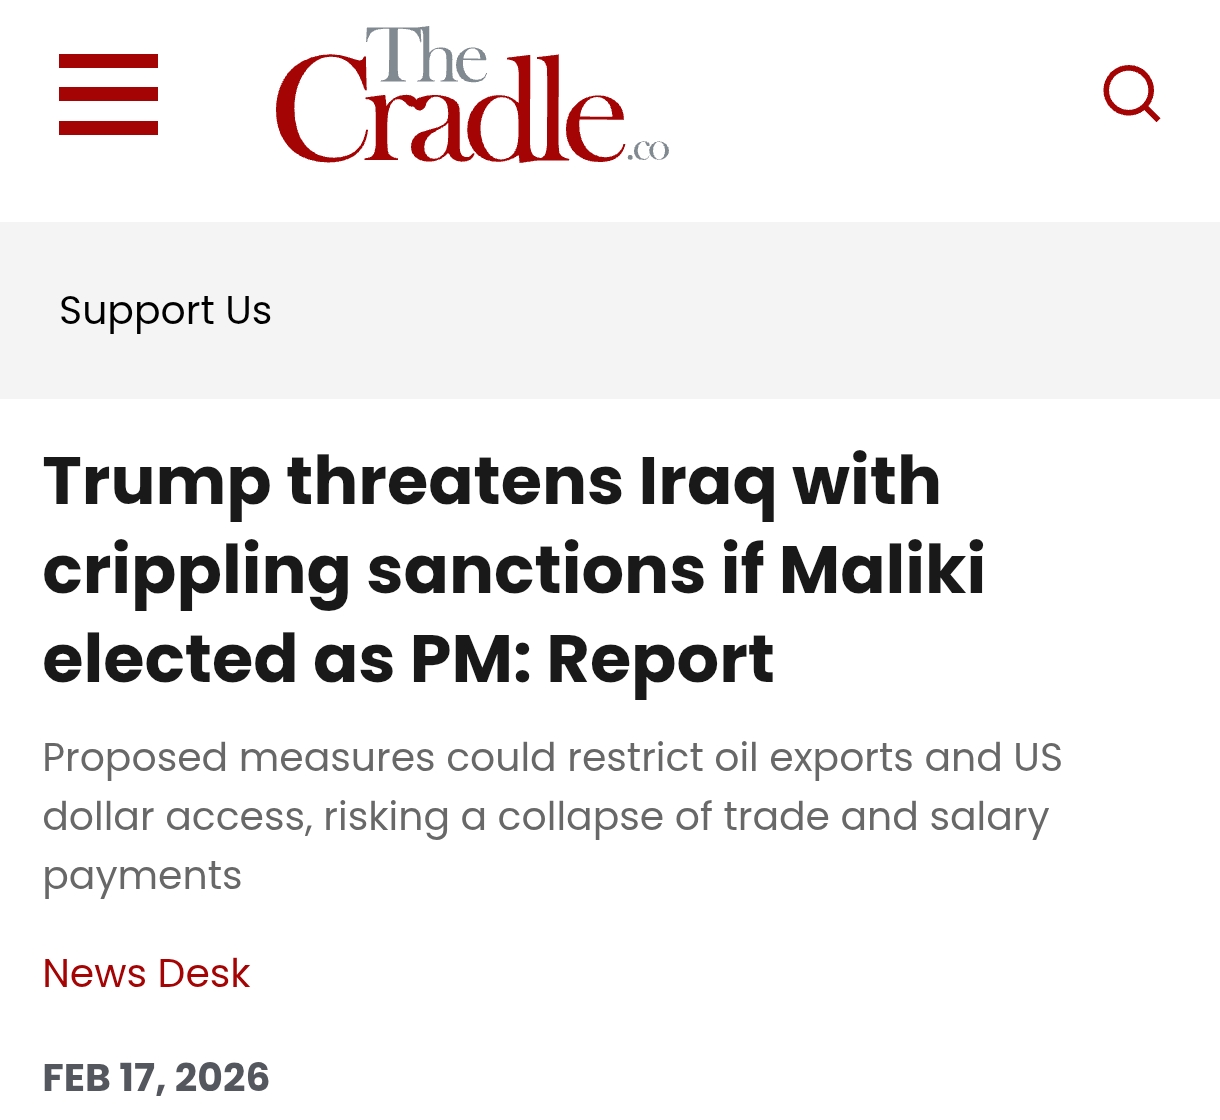This screenshot has width=1220, height=1120.
Task: Click the word "payments" in the subheading
Action: point(142,876)
